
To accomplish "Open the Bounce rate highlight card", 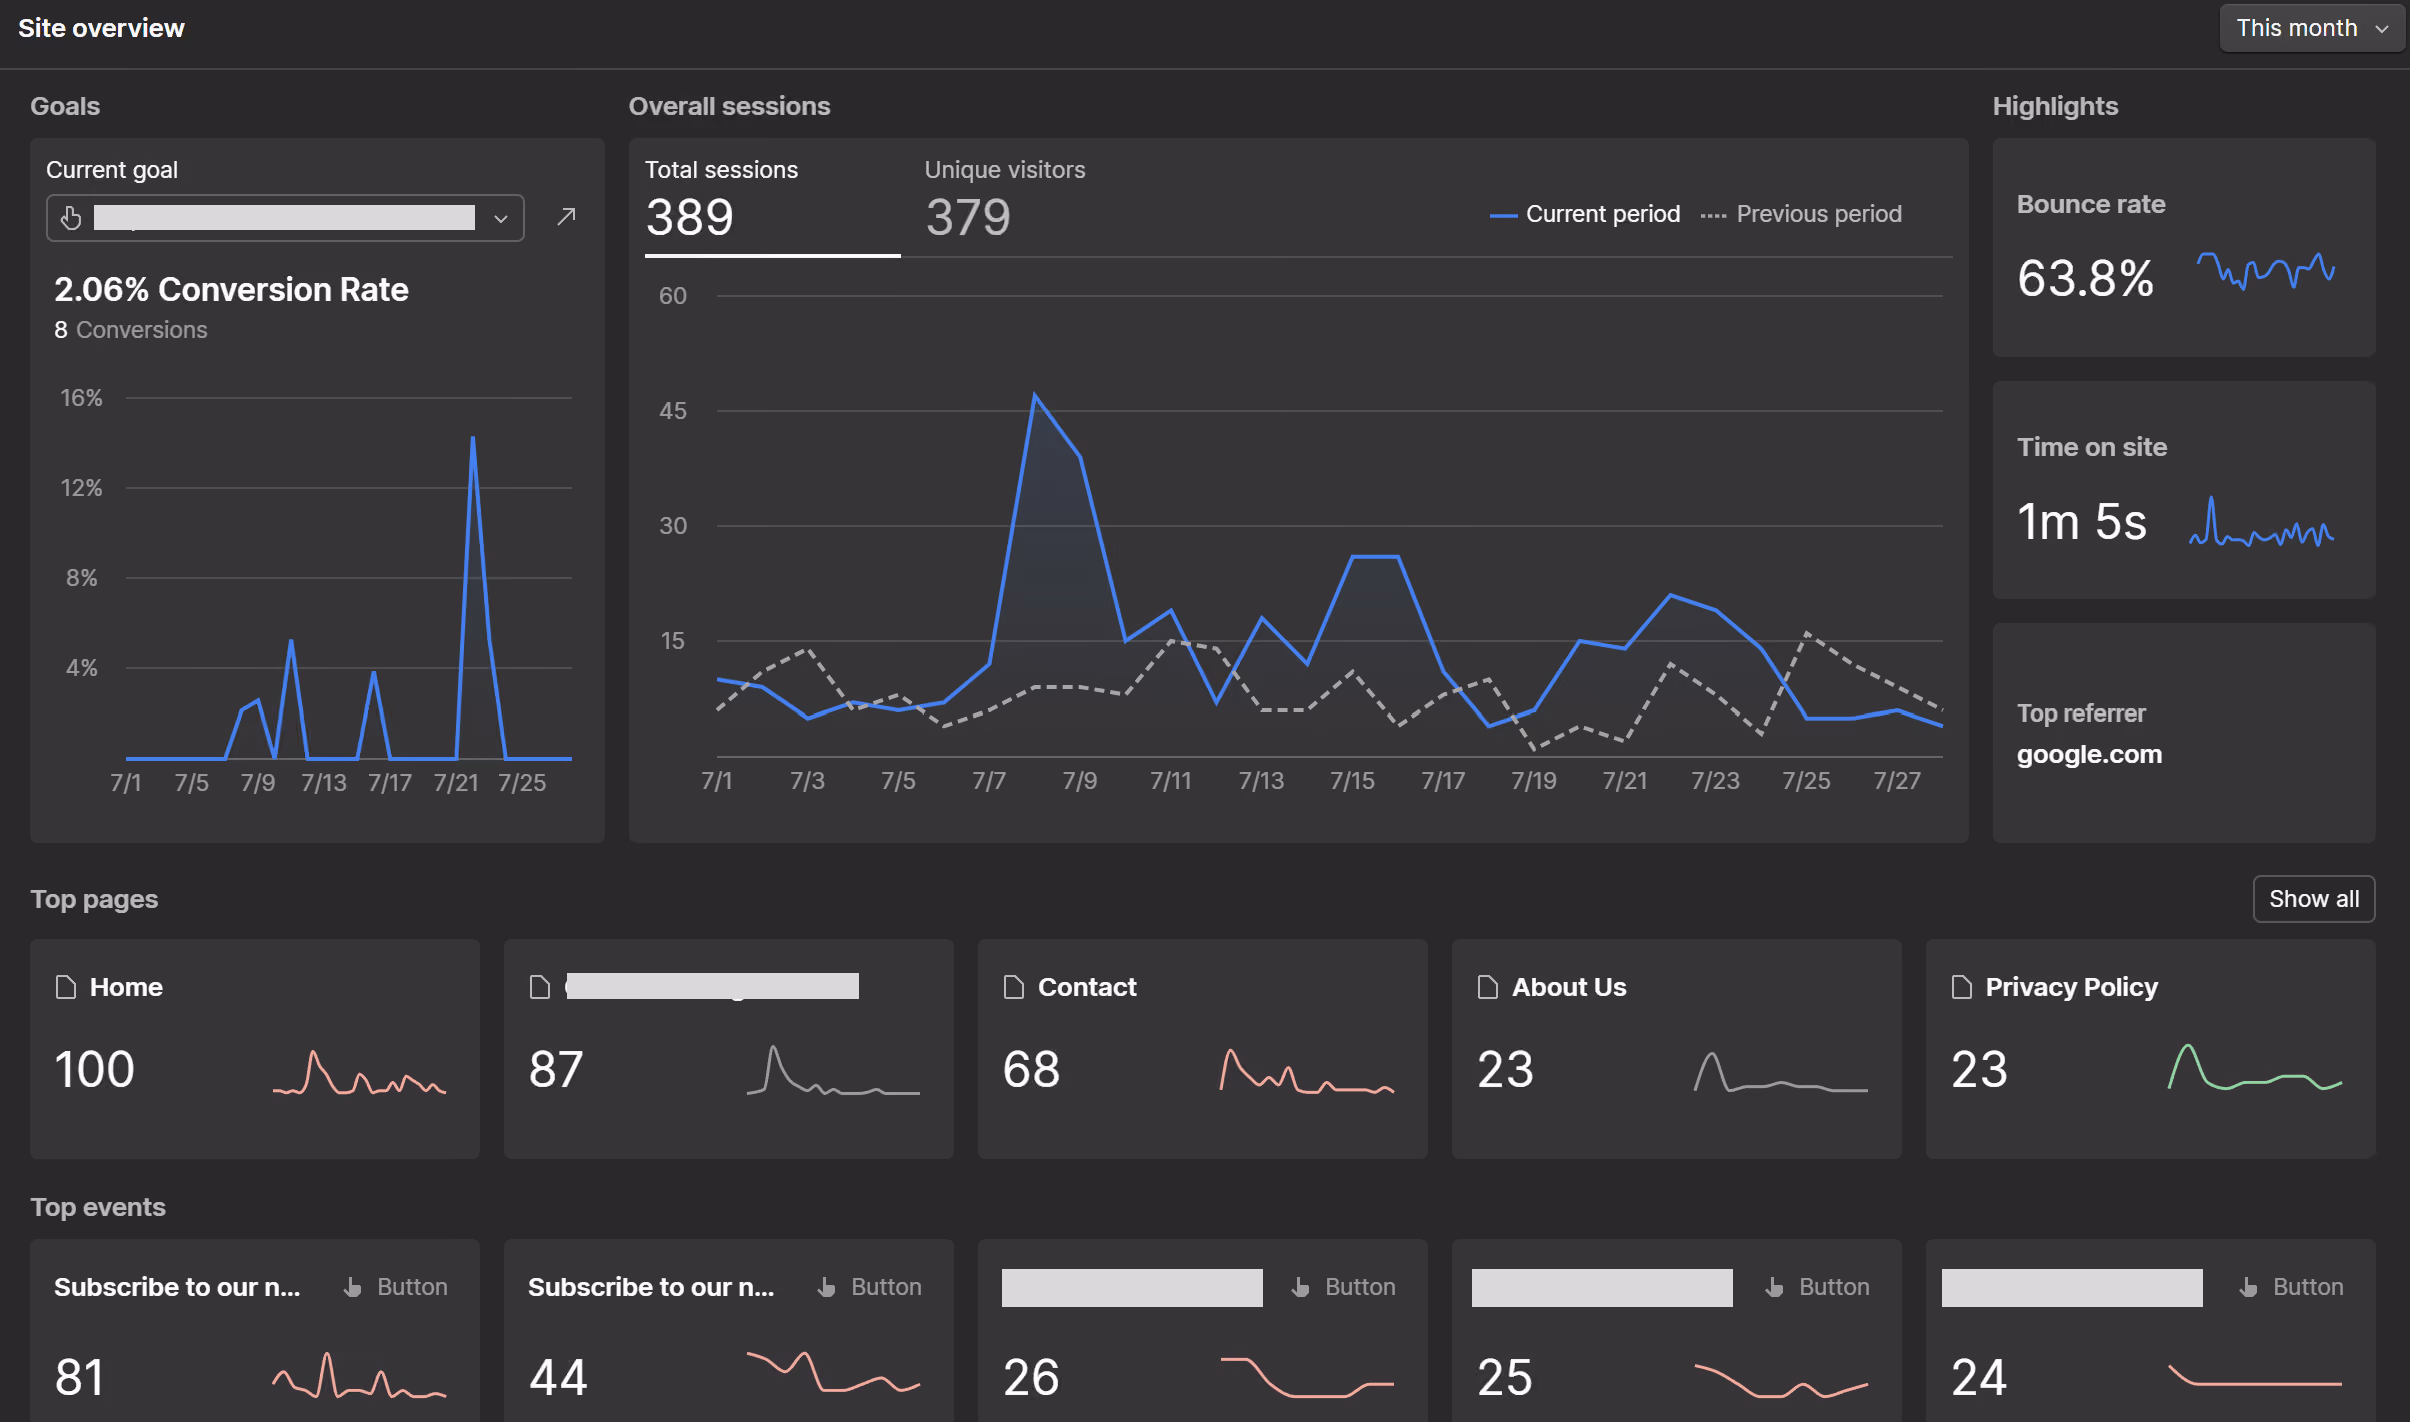I will tap(2183, 247).
